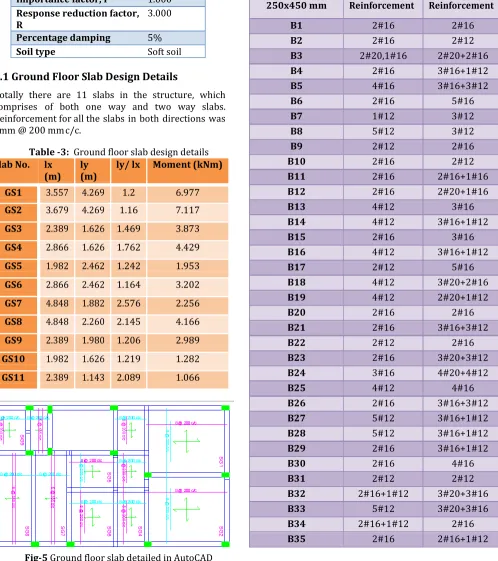The height and width of the screenshot is (561, 498).
Task: Click beam label 'B15'
Action: pos(296,237)
